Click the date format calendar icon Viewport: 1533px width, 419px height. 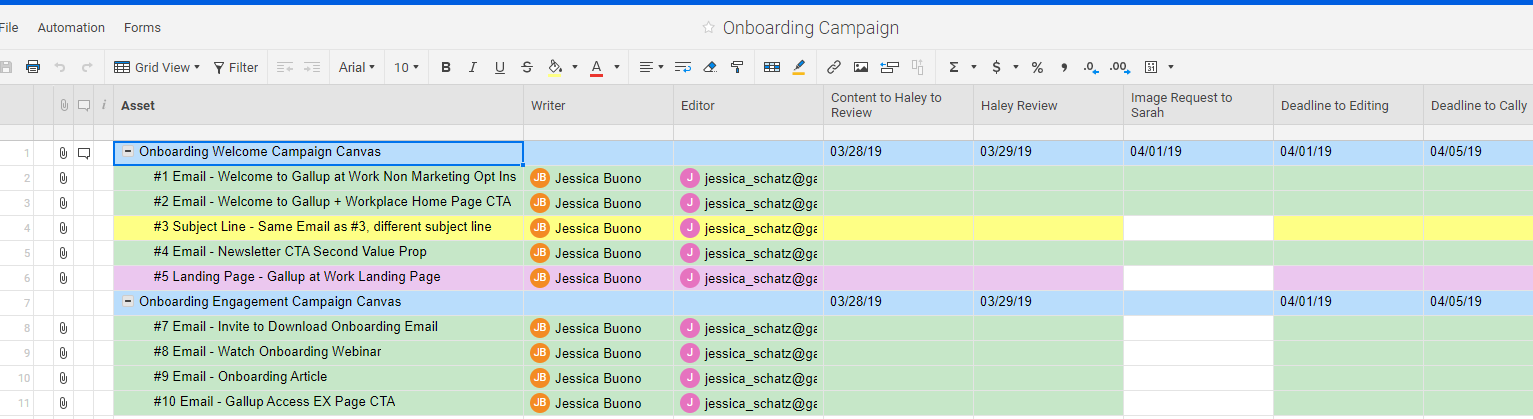point(1151,67)
